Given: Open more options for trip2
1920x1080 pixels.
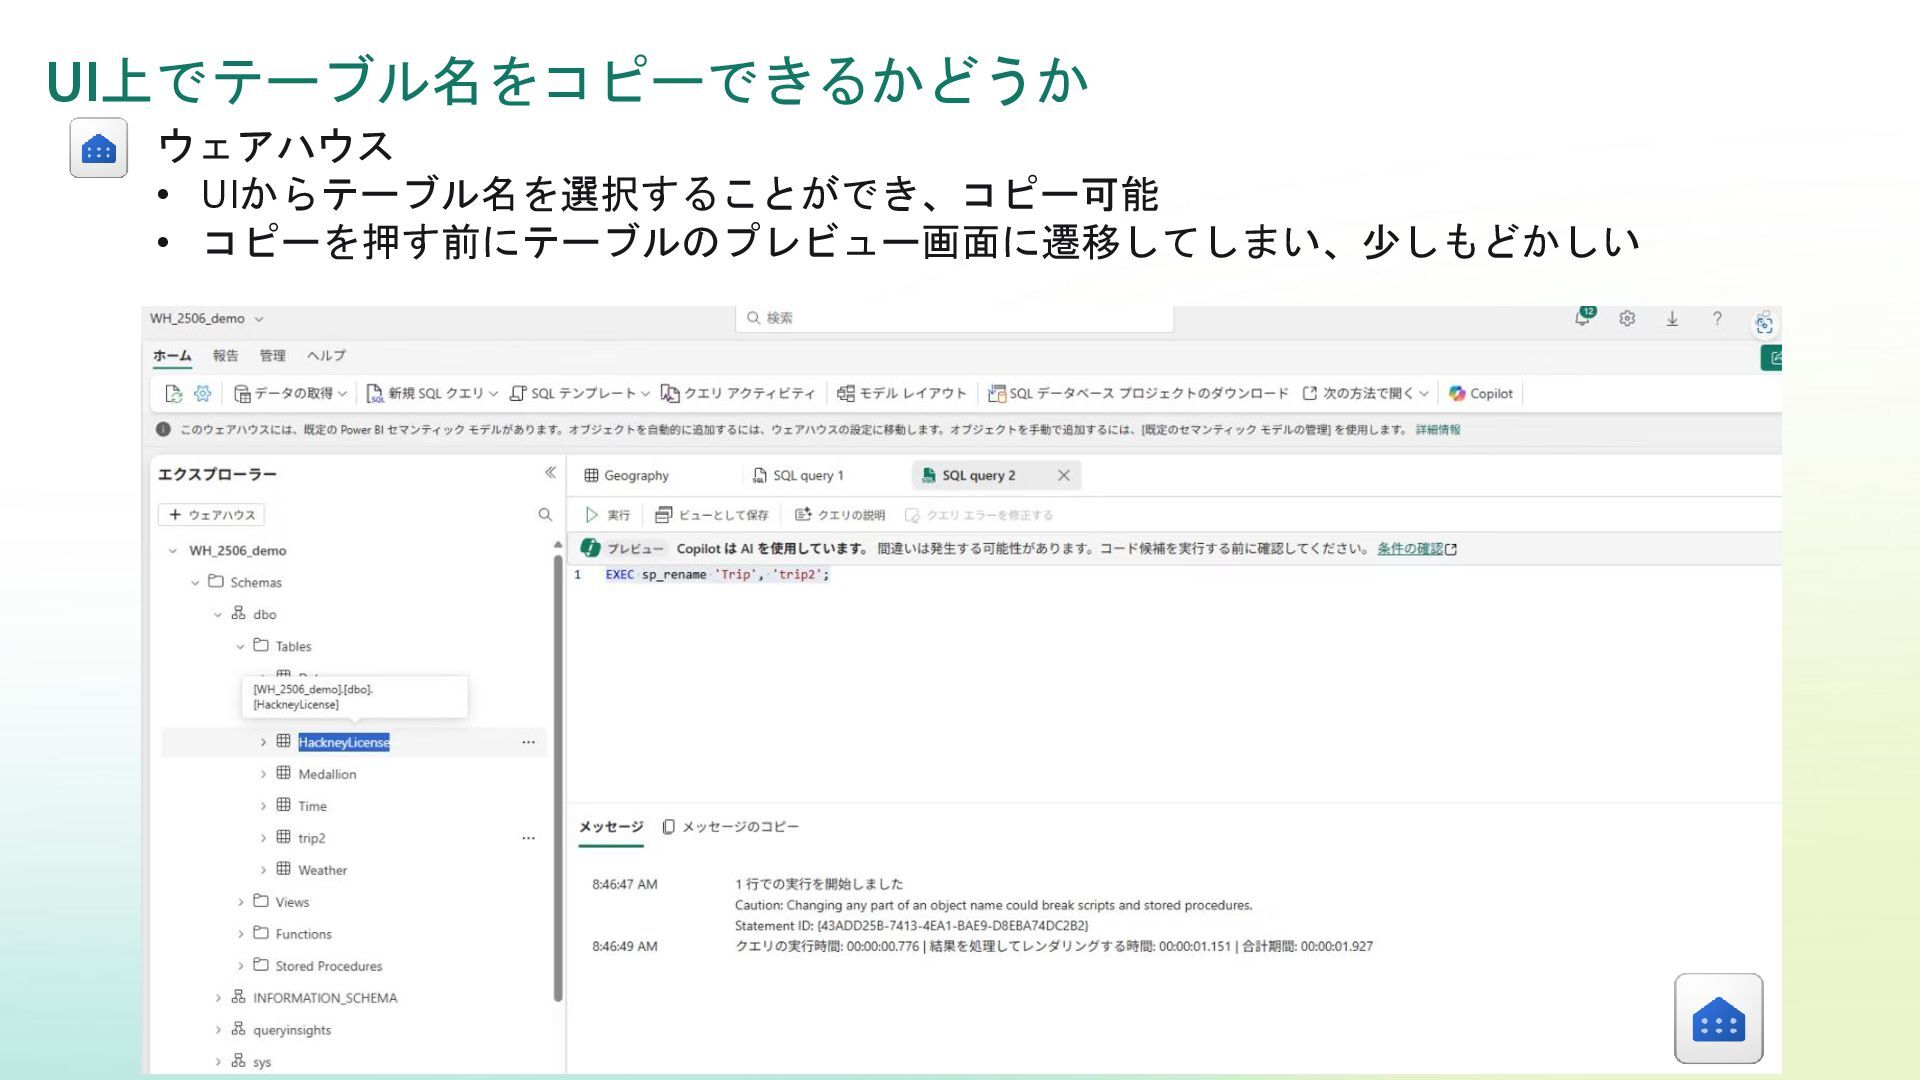Looking at the screenshot, I should coord(528,838).
